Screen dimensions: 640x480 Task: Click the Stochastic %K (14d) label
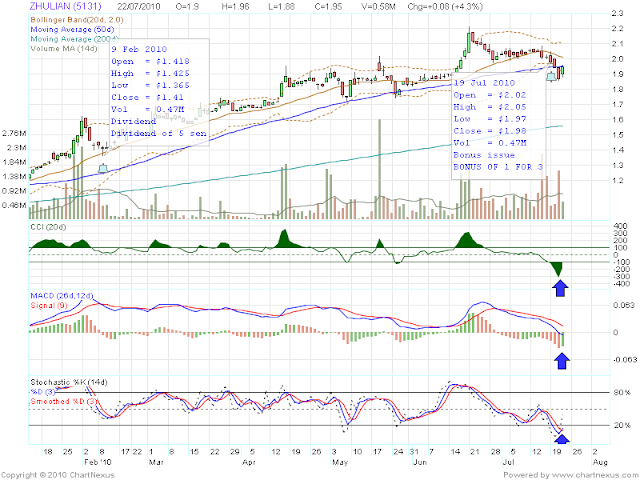click(69, 382)
